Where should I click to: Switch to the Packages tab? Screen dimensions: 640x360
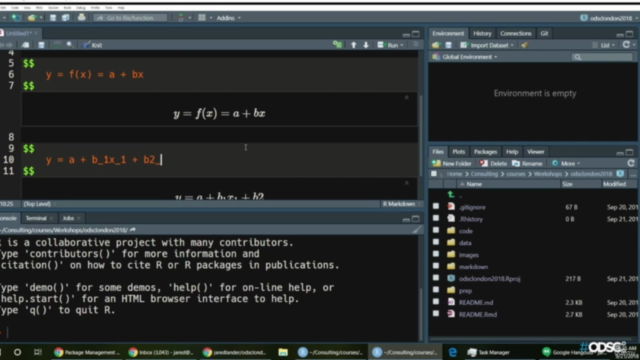tap(485, 152)
